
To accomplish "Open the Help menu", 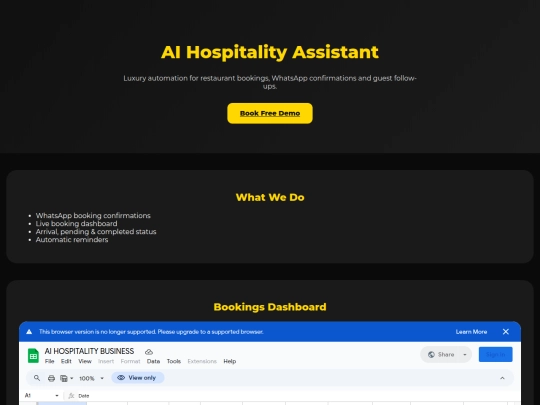I will (x=230, y=361).
